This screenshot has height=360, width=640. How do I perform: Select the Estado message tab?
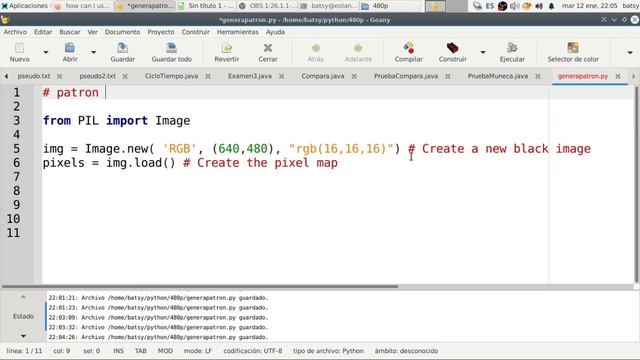[x=23, y=316]
